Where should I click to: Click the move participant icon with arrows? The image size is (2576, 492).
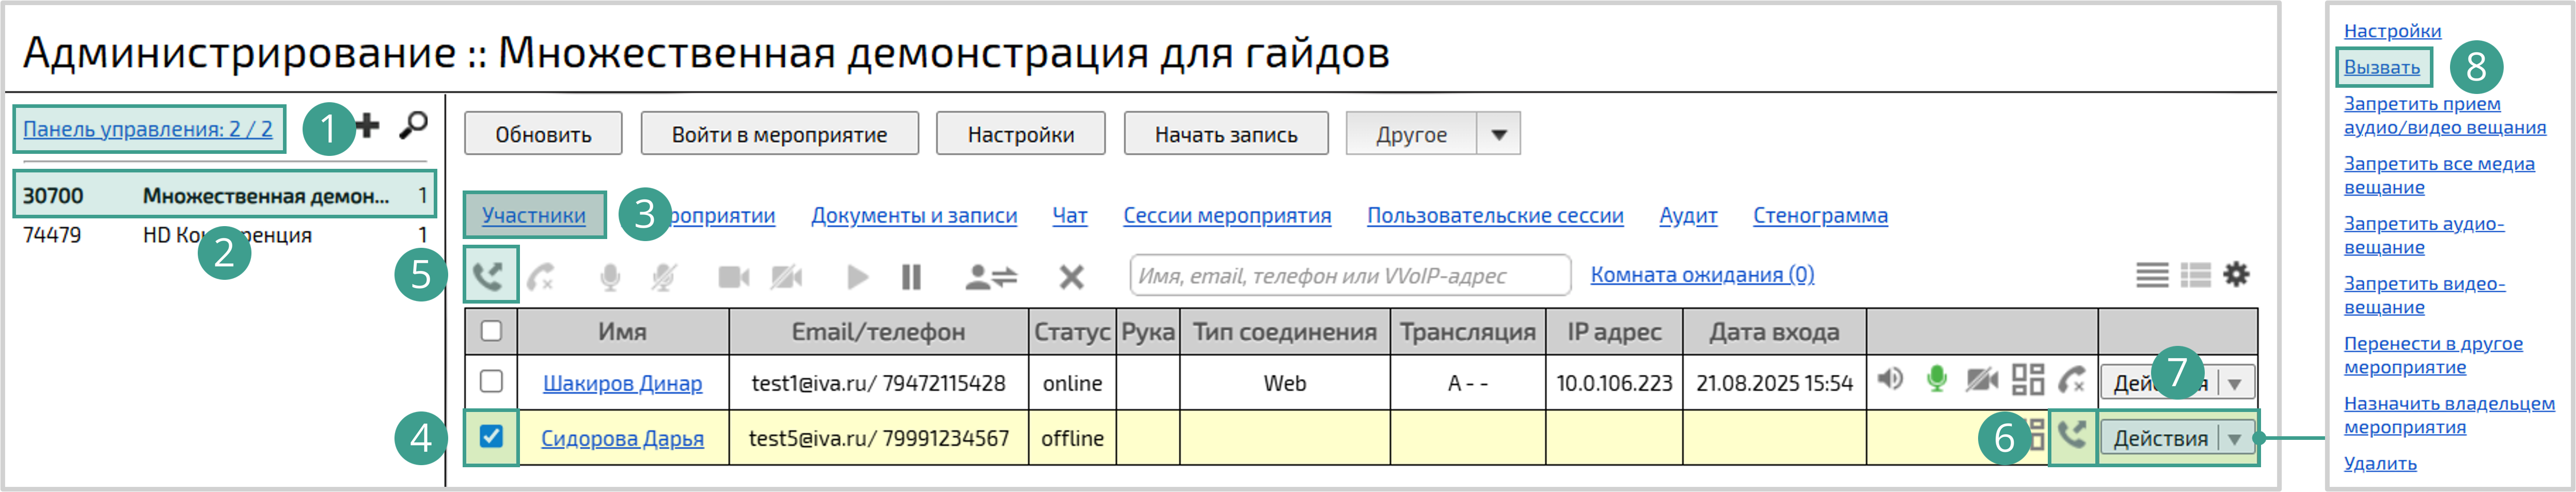(990, 277)
